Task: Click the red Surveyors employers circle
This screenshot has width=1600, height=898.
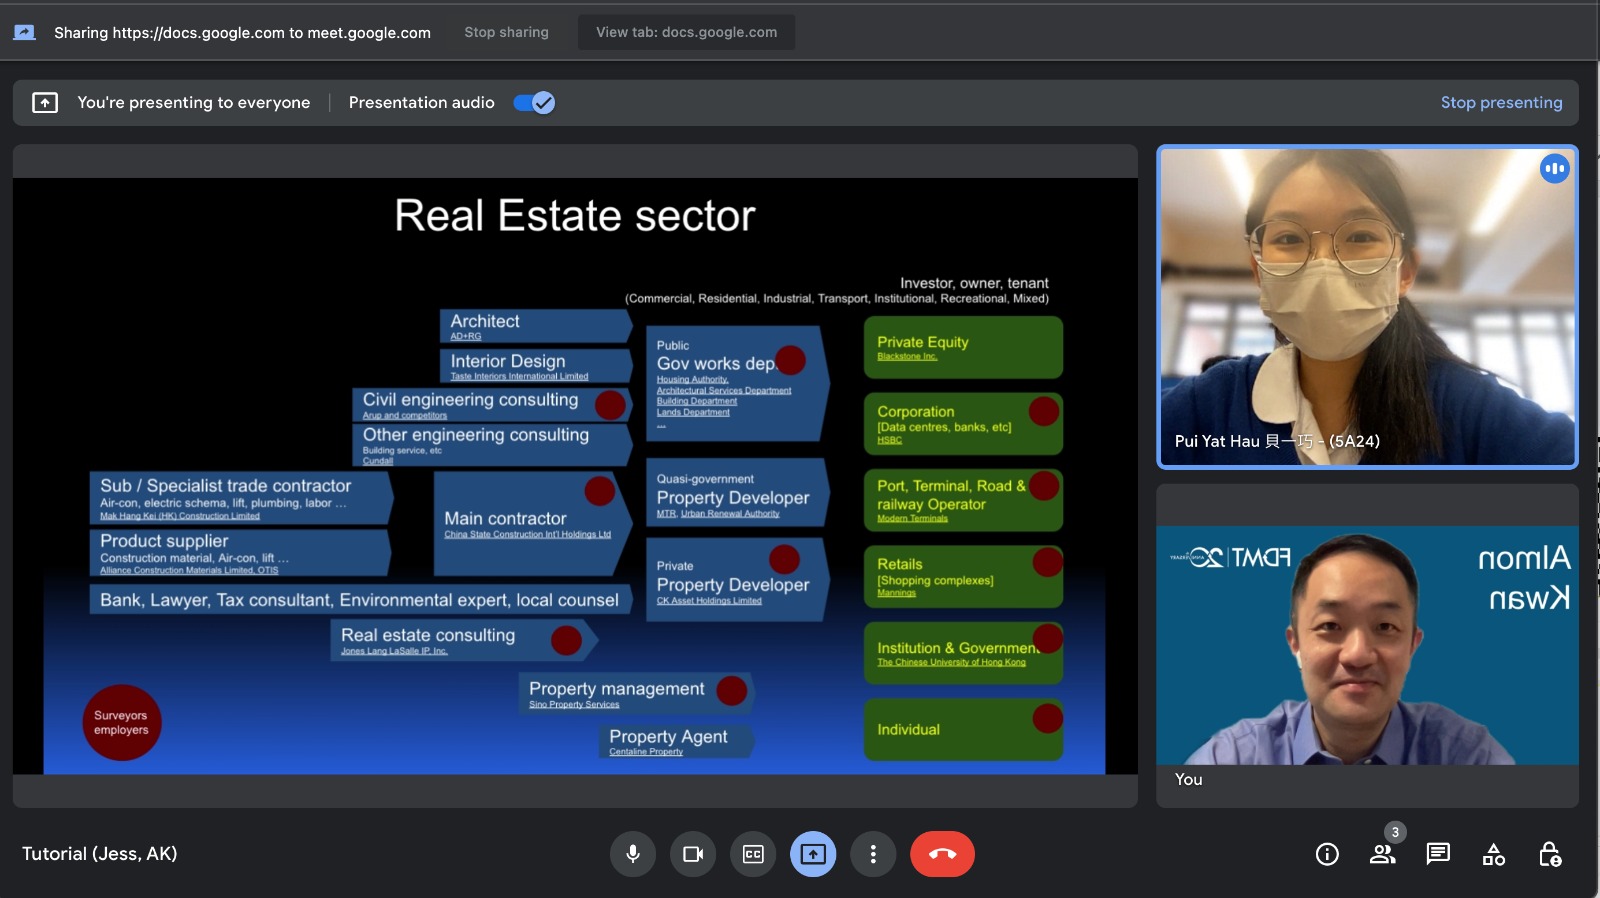Action: point(121,723)
